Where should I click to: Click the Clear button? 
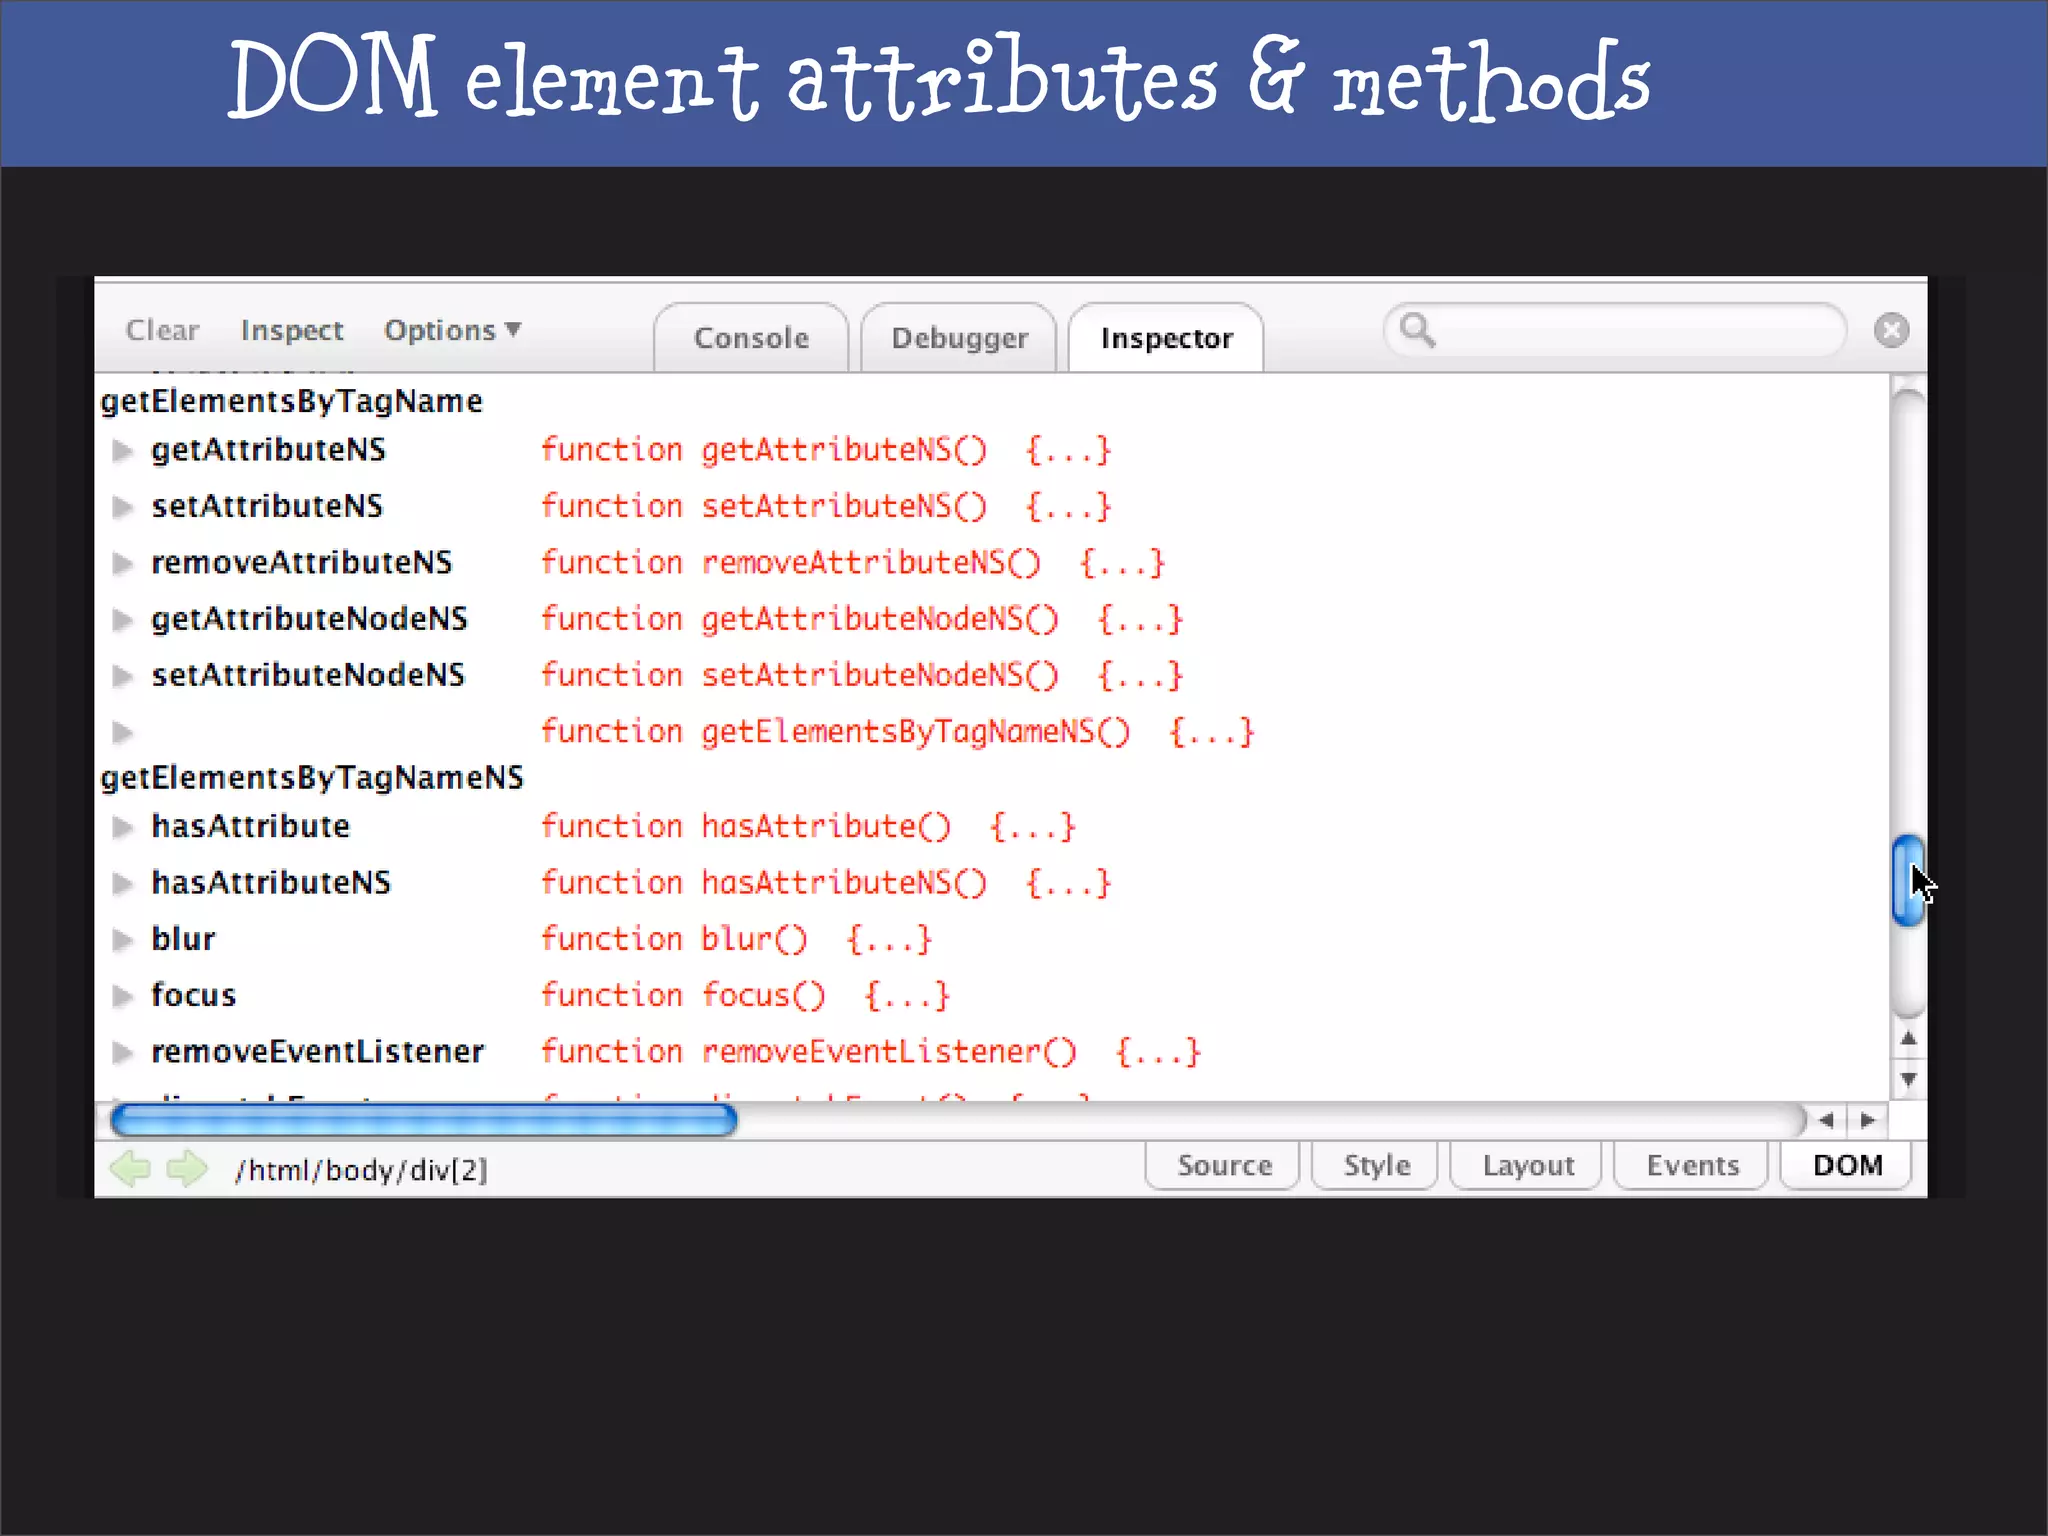162,330
